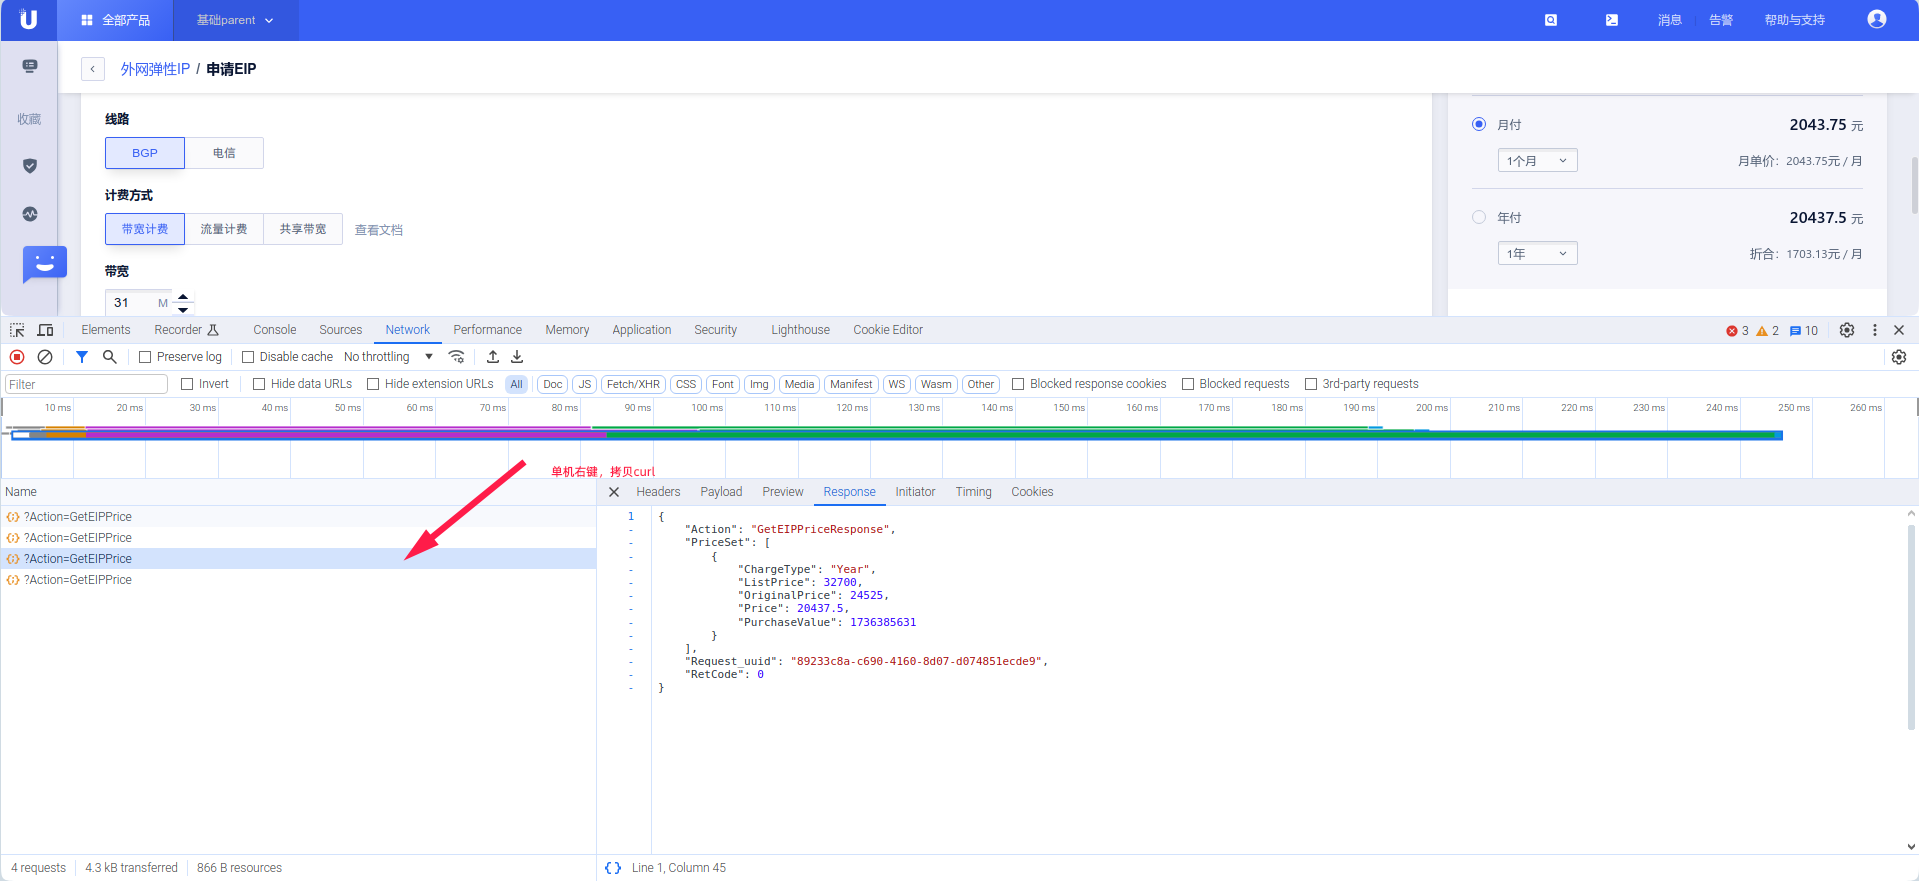The image size is (1919, 881).
Task: Switch to the Sources tab
Action: click(x=341, y=330)
